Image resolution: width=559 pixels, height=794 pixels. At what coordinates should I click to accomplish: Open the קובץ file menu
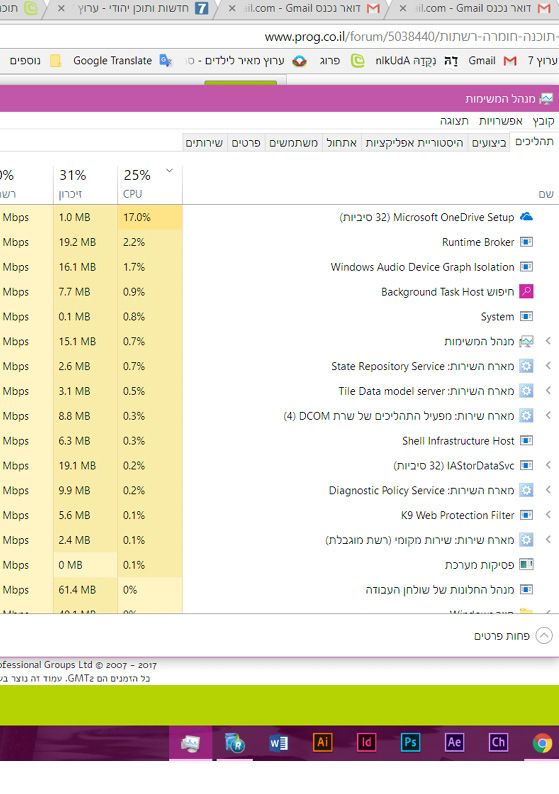click(543, 121)
